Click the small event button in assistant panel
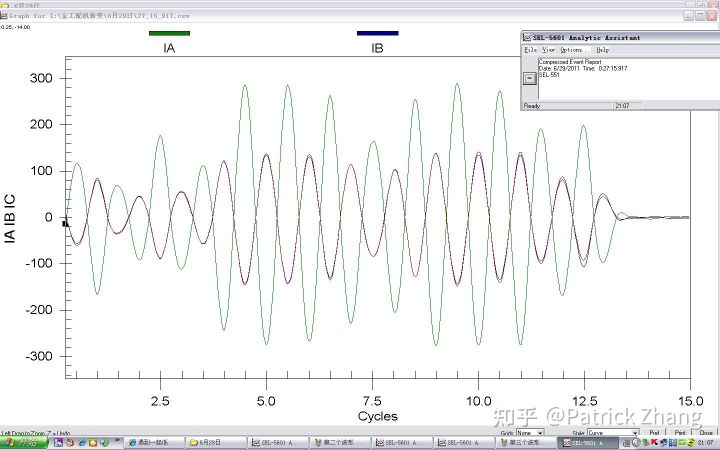The width and height of the screenshot is (720, 450). (530, 77)
